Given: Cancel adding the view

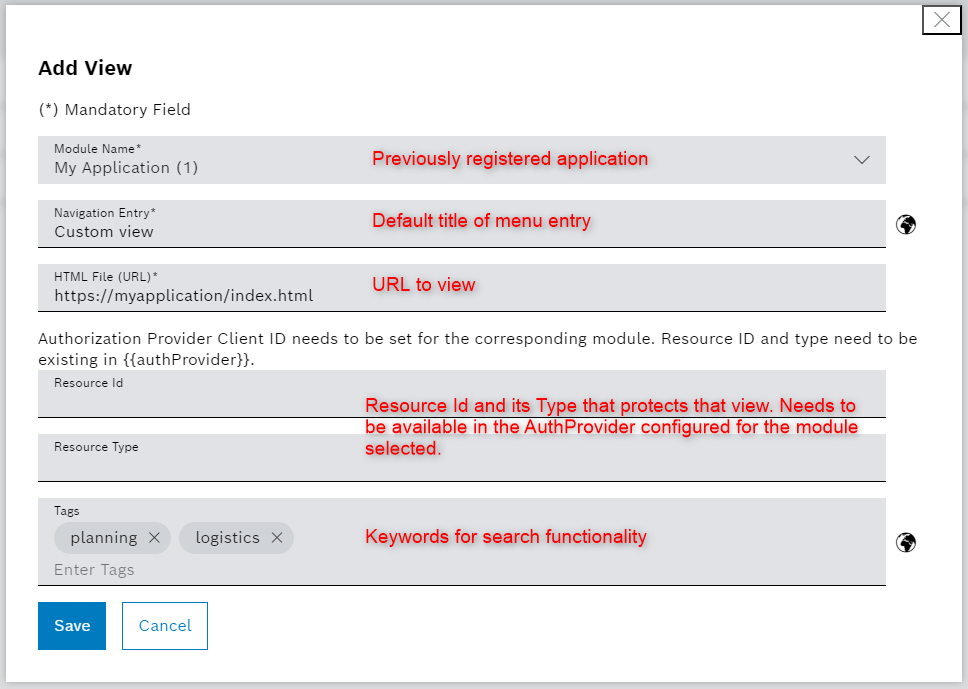Looking at the screenshot, I should (165, 626).
